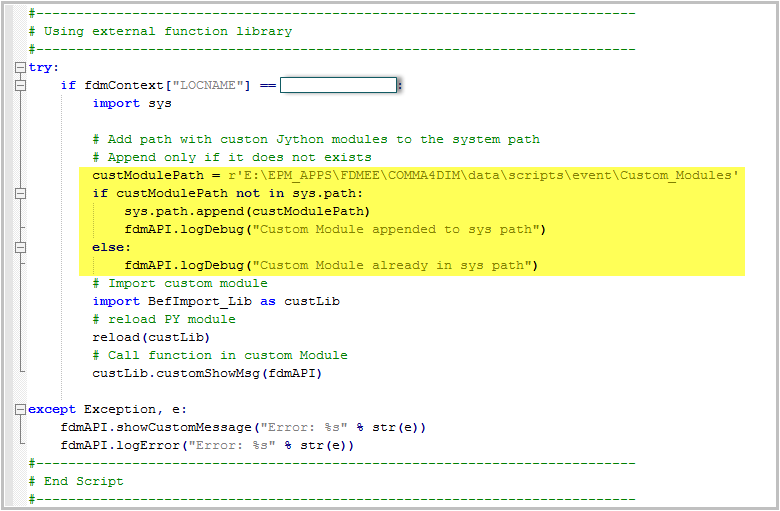Click 'custLib.customShowMsg(fdmAPI)' line
Viewport: 780px width, 511px height.
click(207, 373)
